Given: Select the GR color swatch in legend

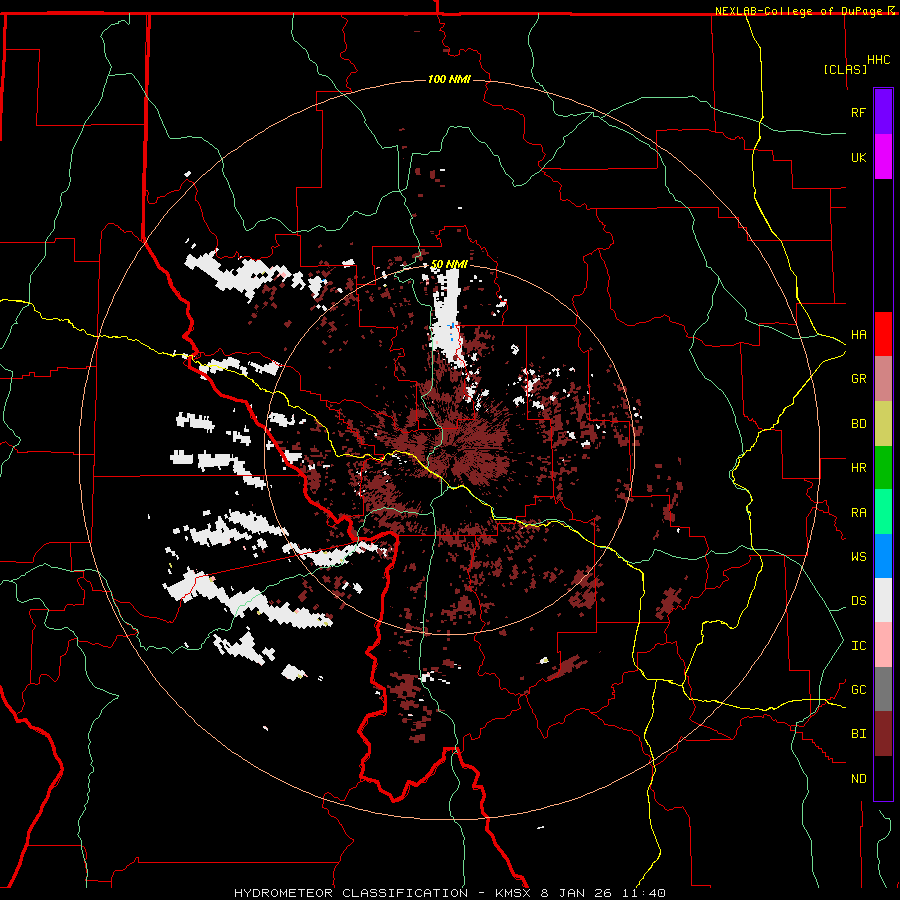Looking at the screenshot, I should pyautogui.click(x=883, y=379).
